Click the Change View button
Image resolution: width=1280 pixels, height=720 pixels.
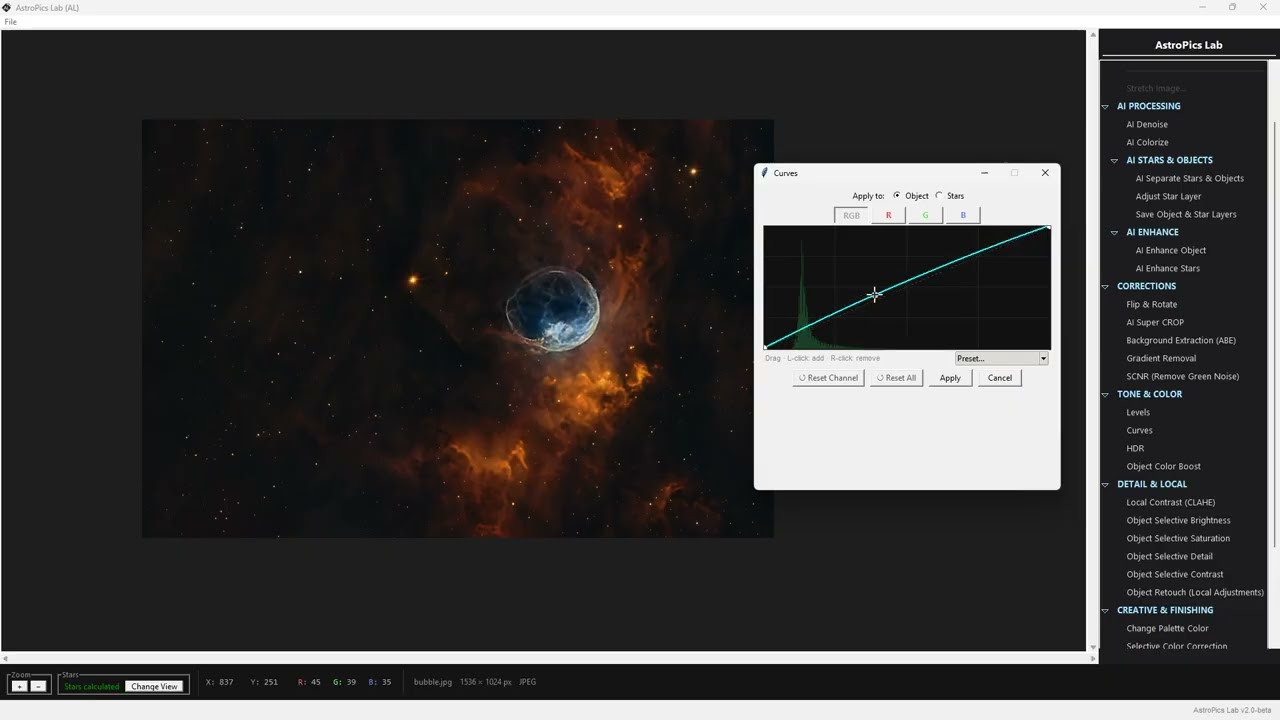pos(154,686)
